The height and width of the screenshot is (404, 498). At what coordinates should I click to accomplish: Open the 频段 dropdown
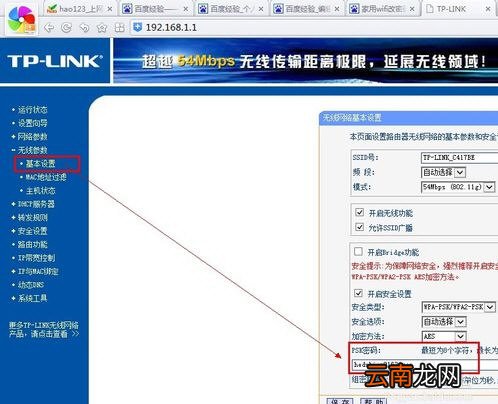pyautogui.click(x=443, y=172)
